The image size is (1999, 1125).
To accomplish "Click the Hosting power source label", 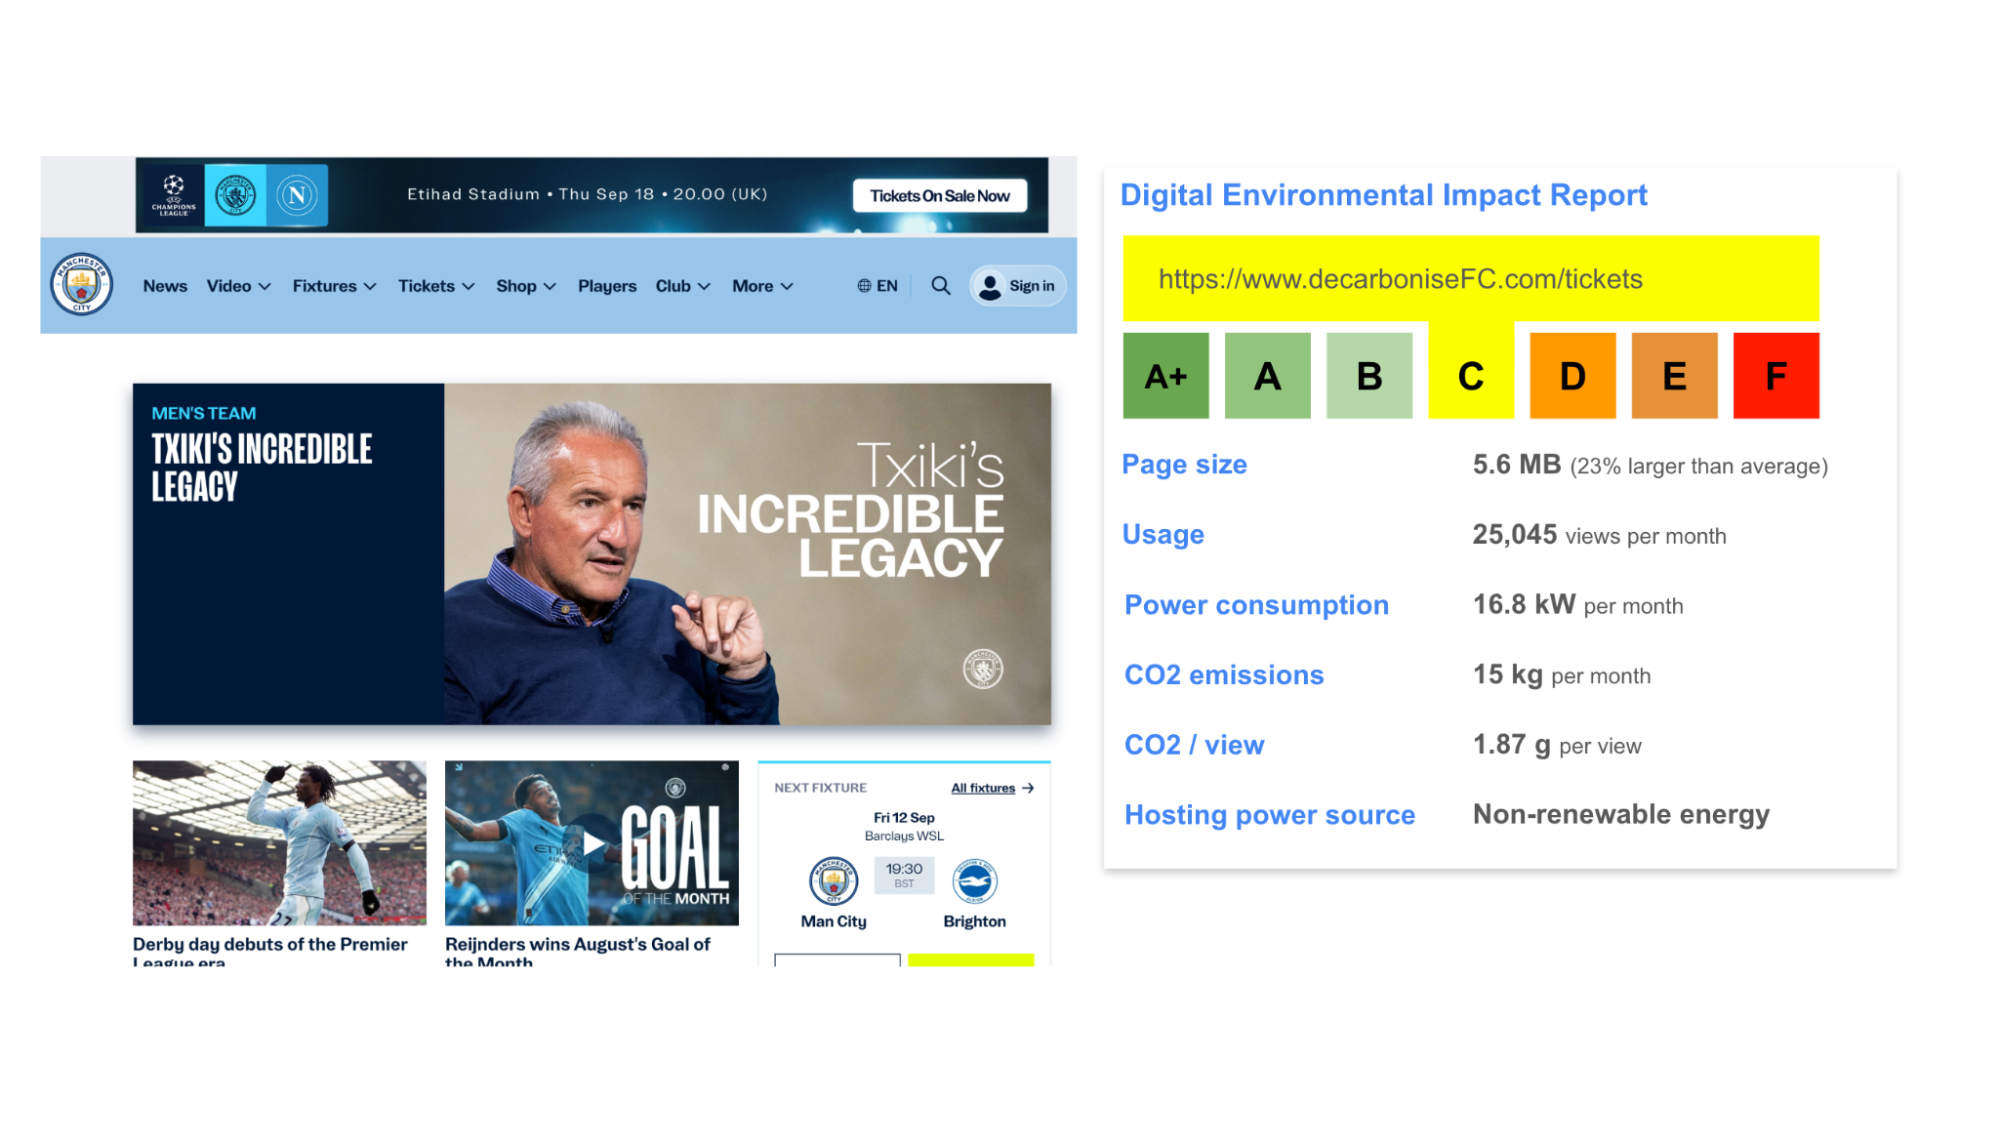I will pos(1270,815).
